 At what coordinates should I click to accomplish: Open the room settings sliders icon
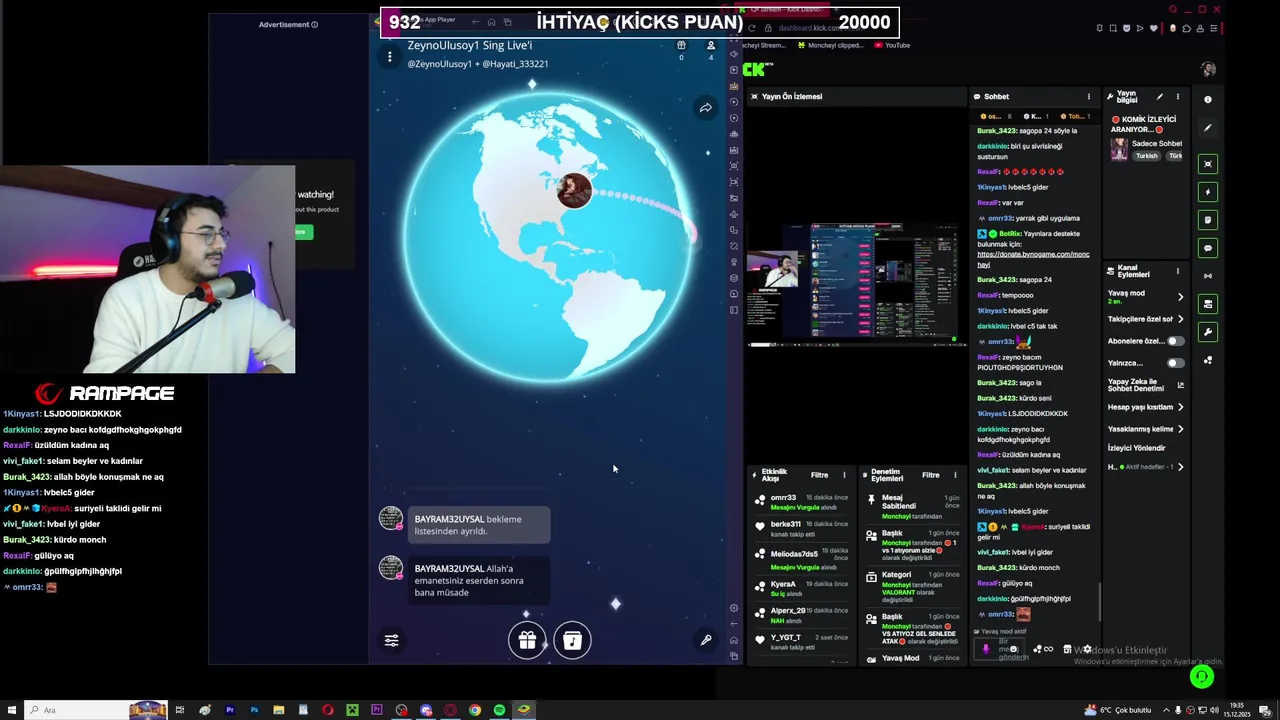[x=392, y=640]
